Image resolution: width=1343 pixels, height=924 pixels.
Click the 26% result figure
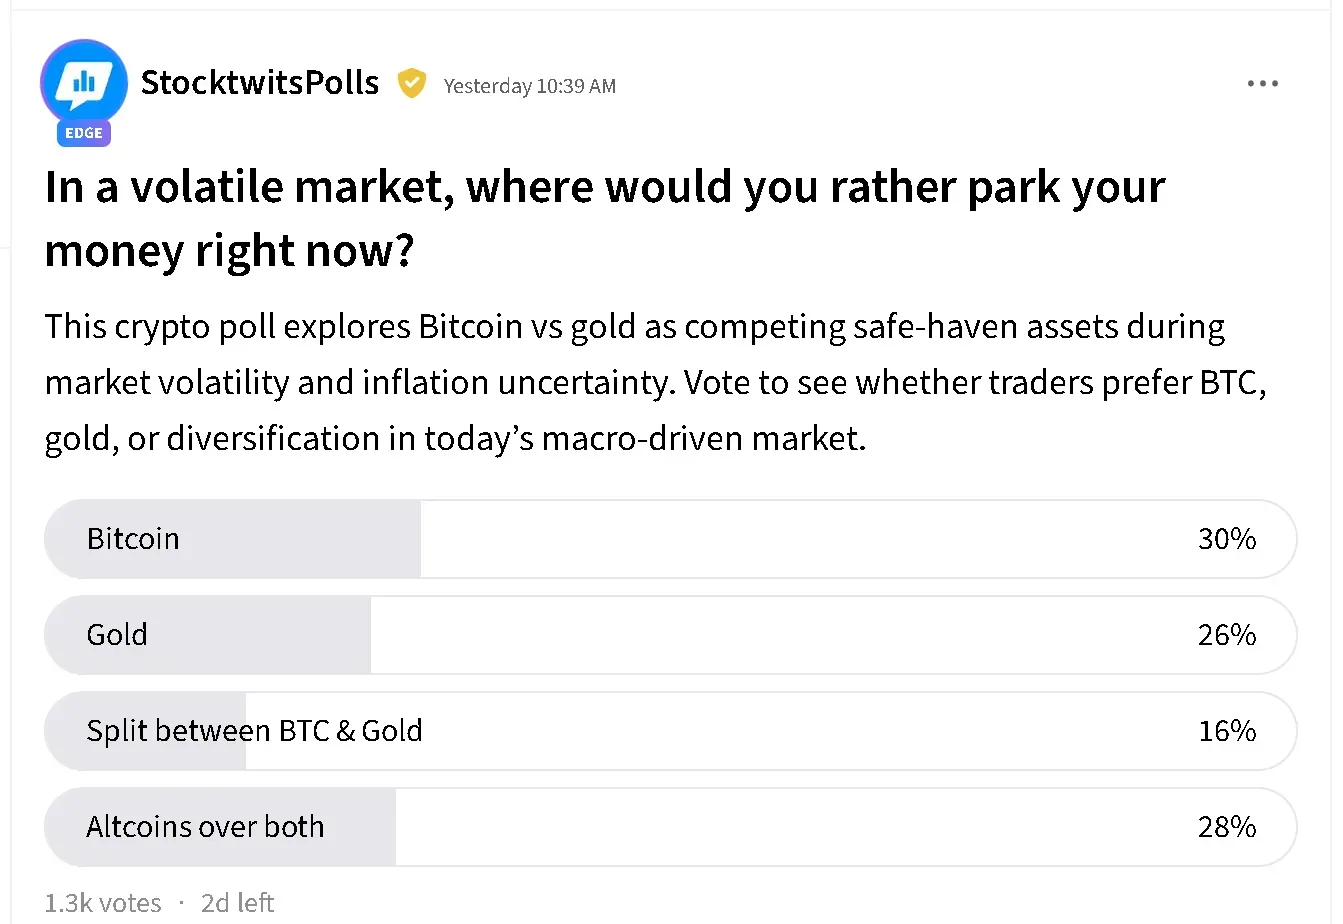1227,635
